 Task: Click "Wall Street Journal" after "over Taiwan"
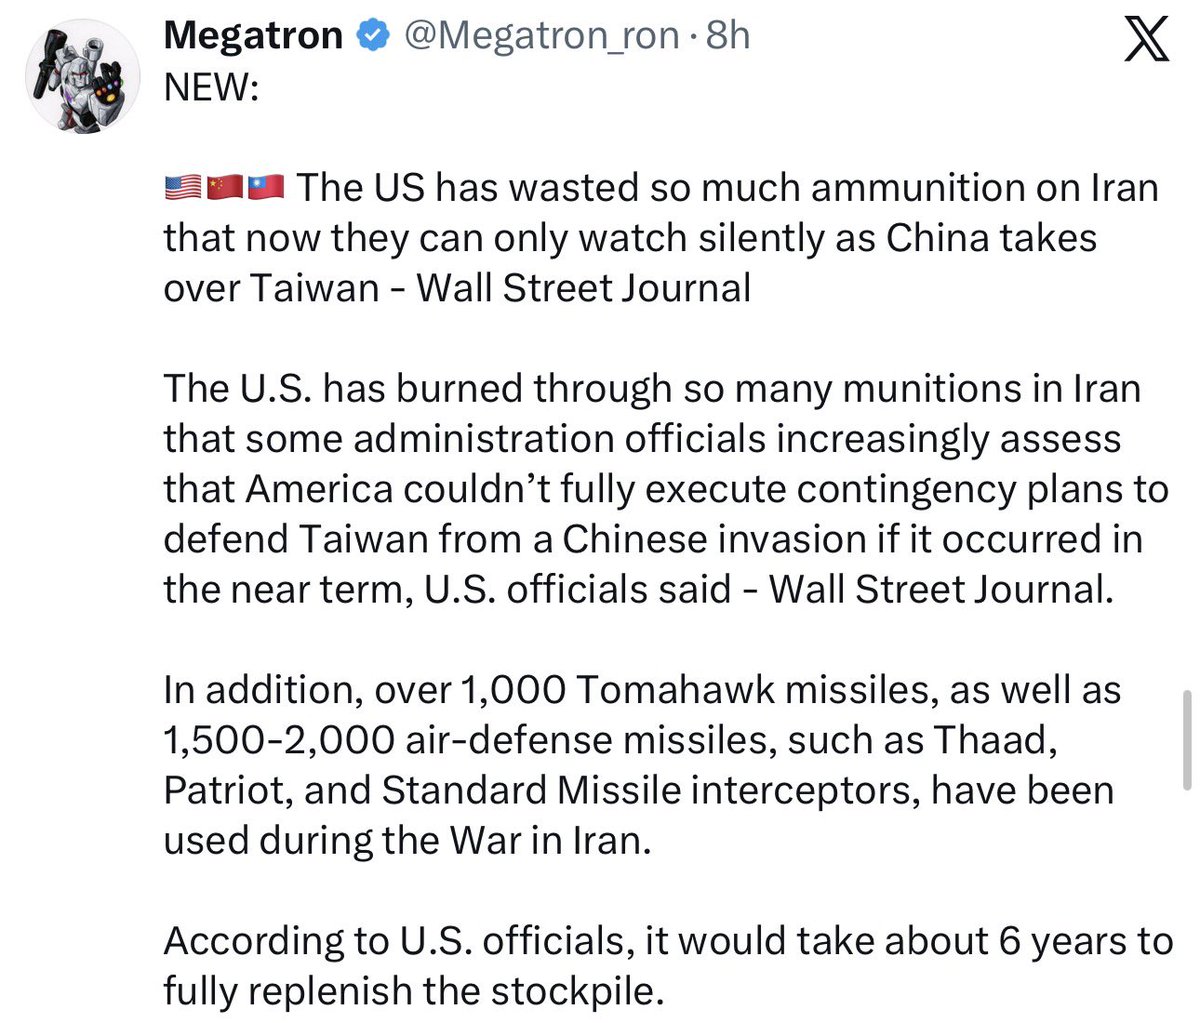point(583,288)
